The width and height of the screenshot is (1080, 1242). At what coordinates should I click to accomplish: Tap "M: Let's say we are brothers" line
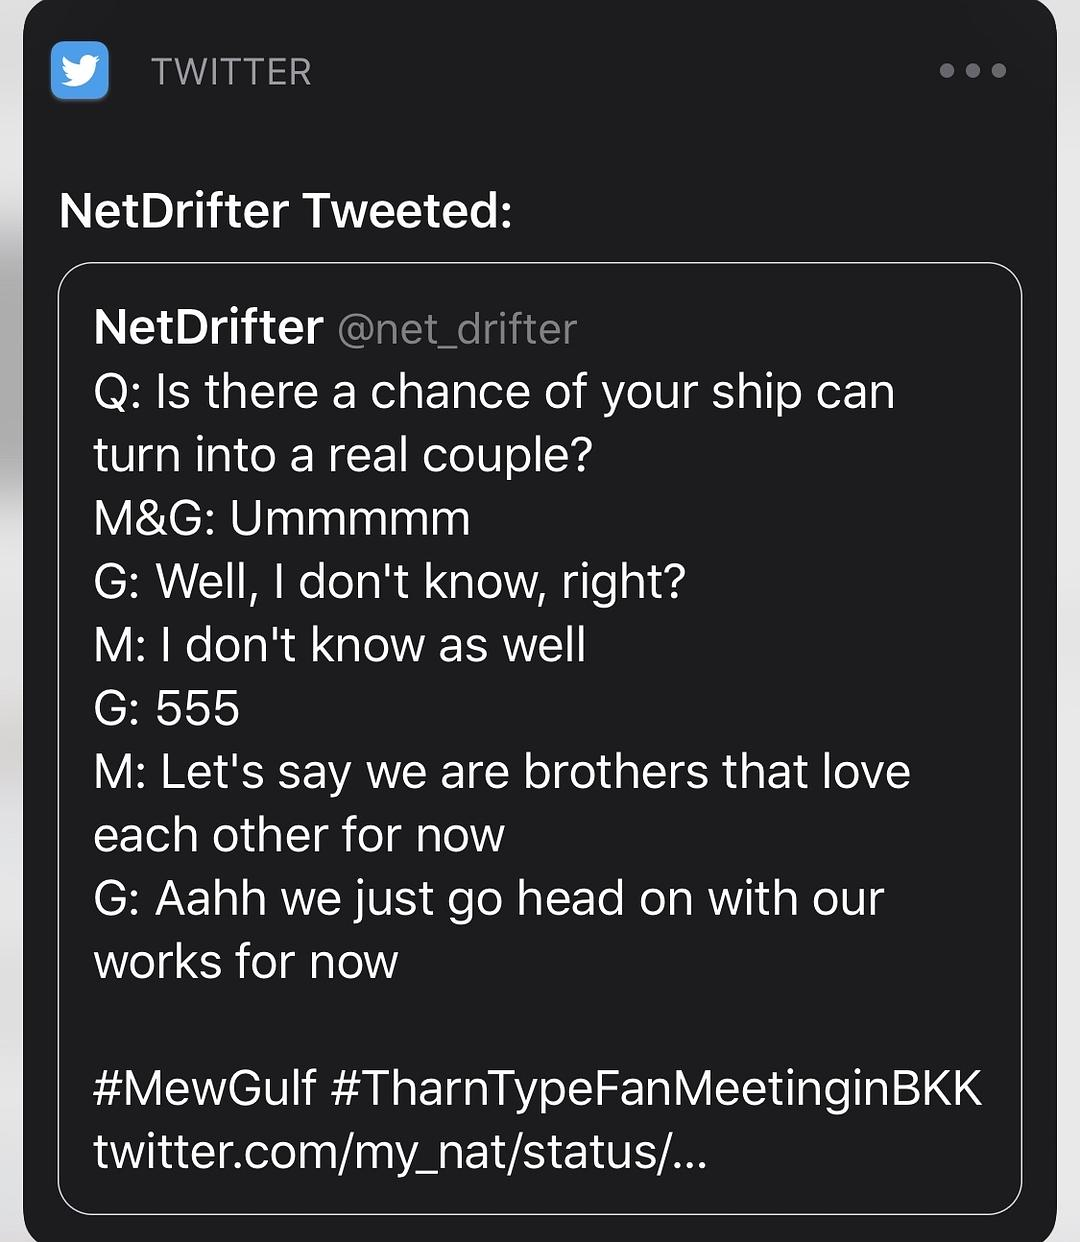pos(502,772)
